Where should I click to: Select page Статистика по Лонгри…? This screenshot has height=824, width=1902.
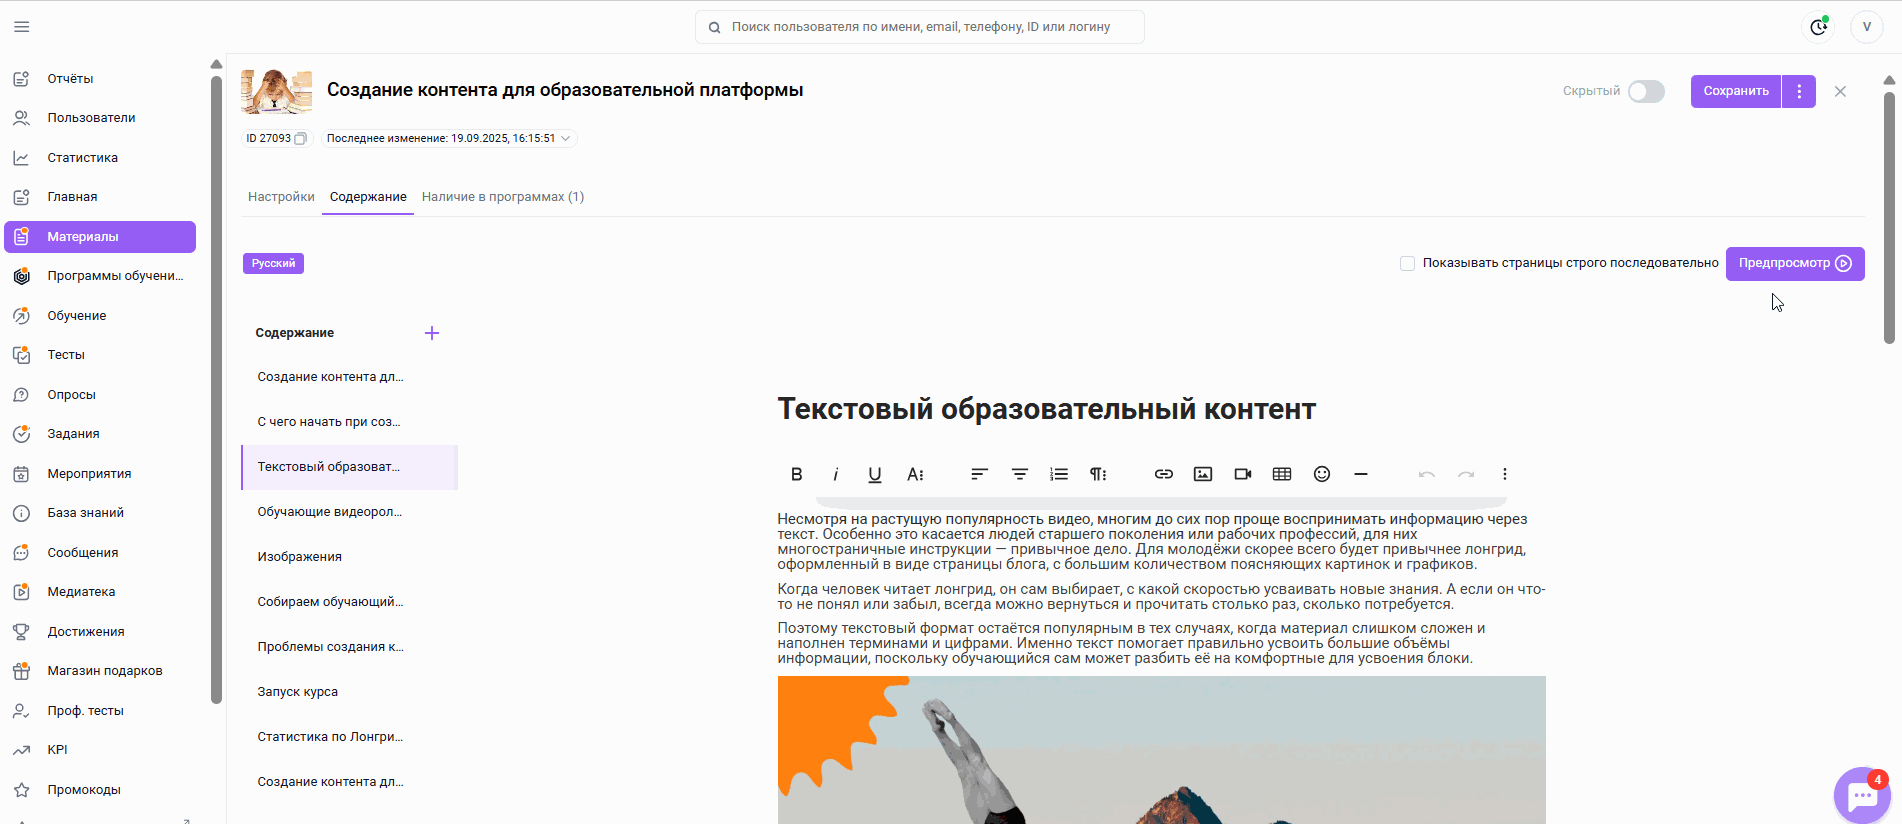point(349,737)
